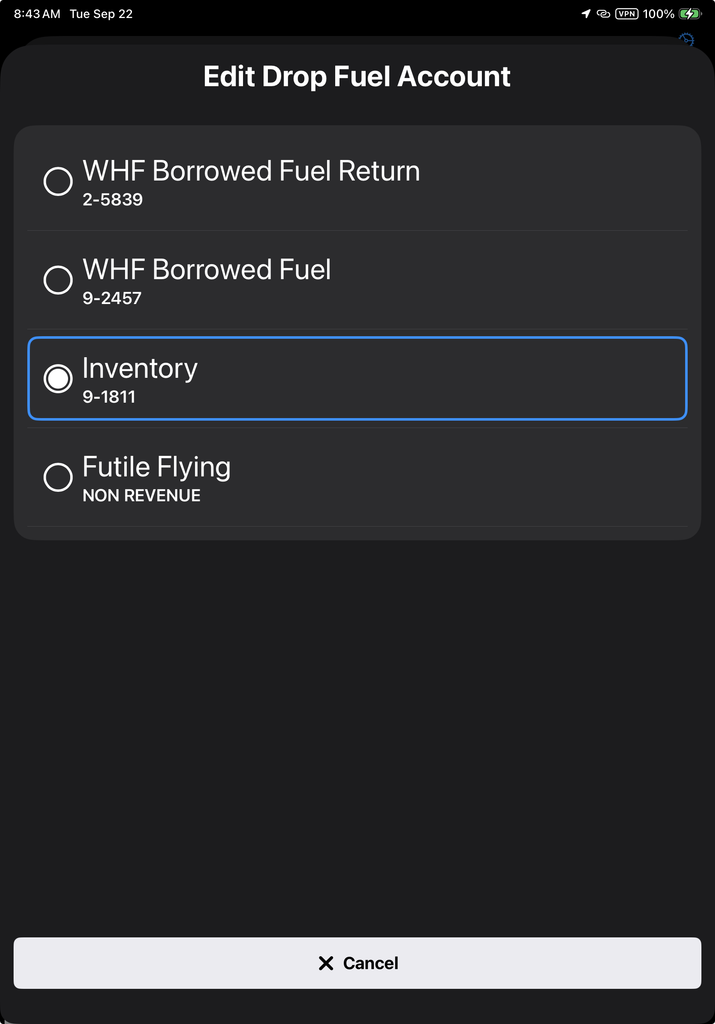Cancel editing the drop fuel account
This screenshot has height=1024, width=715.
point(357,963)
